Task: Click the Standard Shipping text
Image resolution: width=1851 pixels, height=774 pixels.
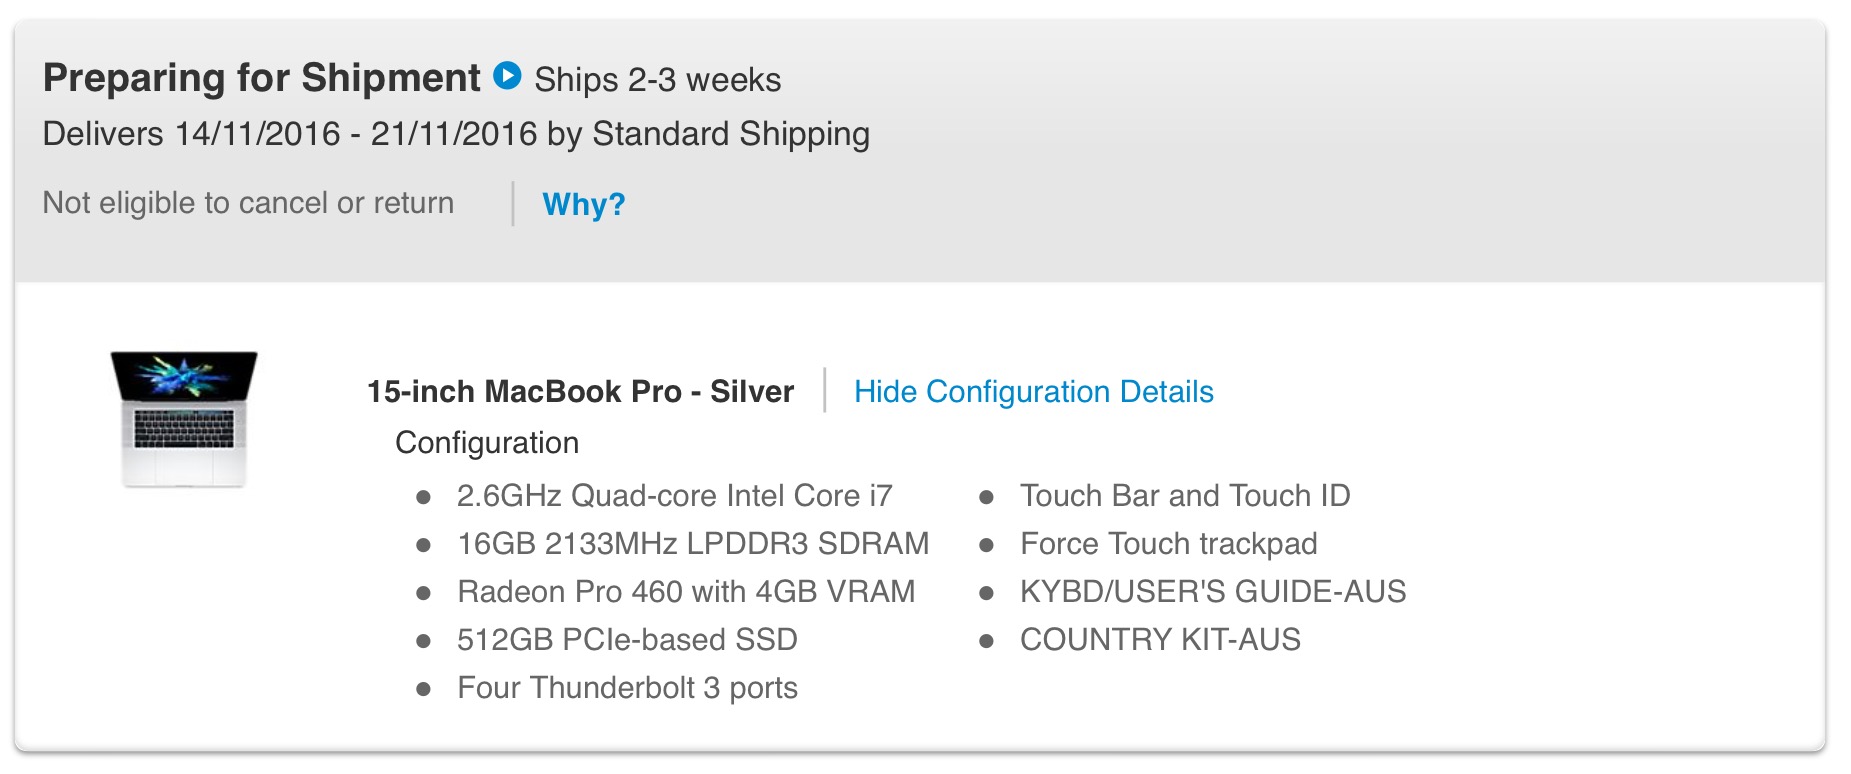Action: click(x=731, y=134)
